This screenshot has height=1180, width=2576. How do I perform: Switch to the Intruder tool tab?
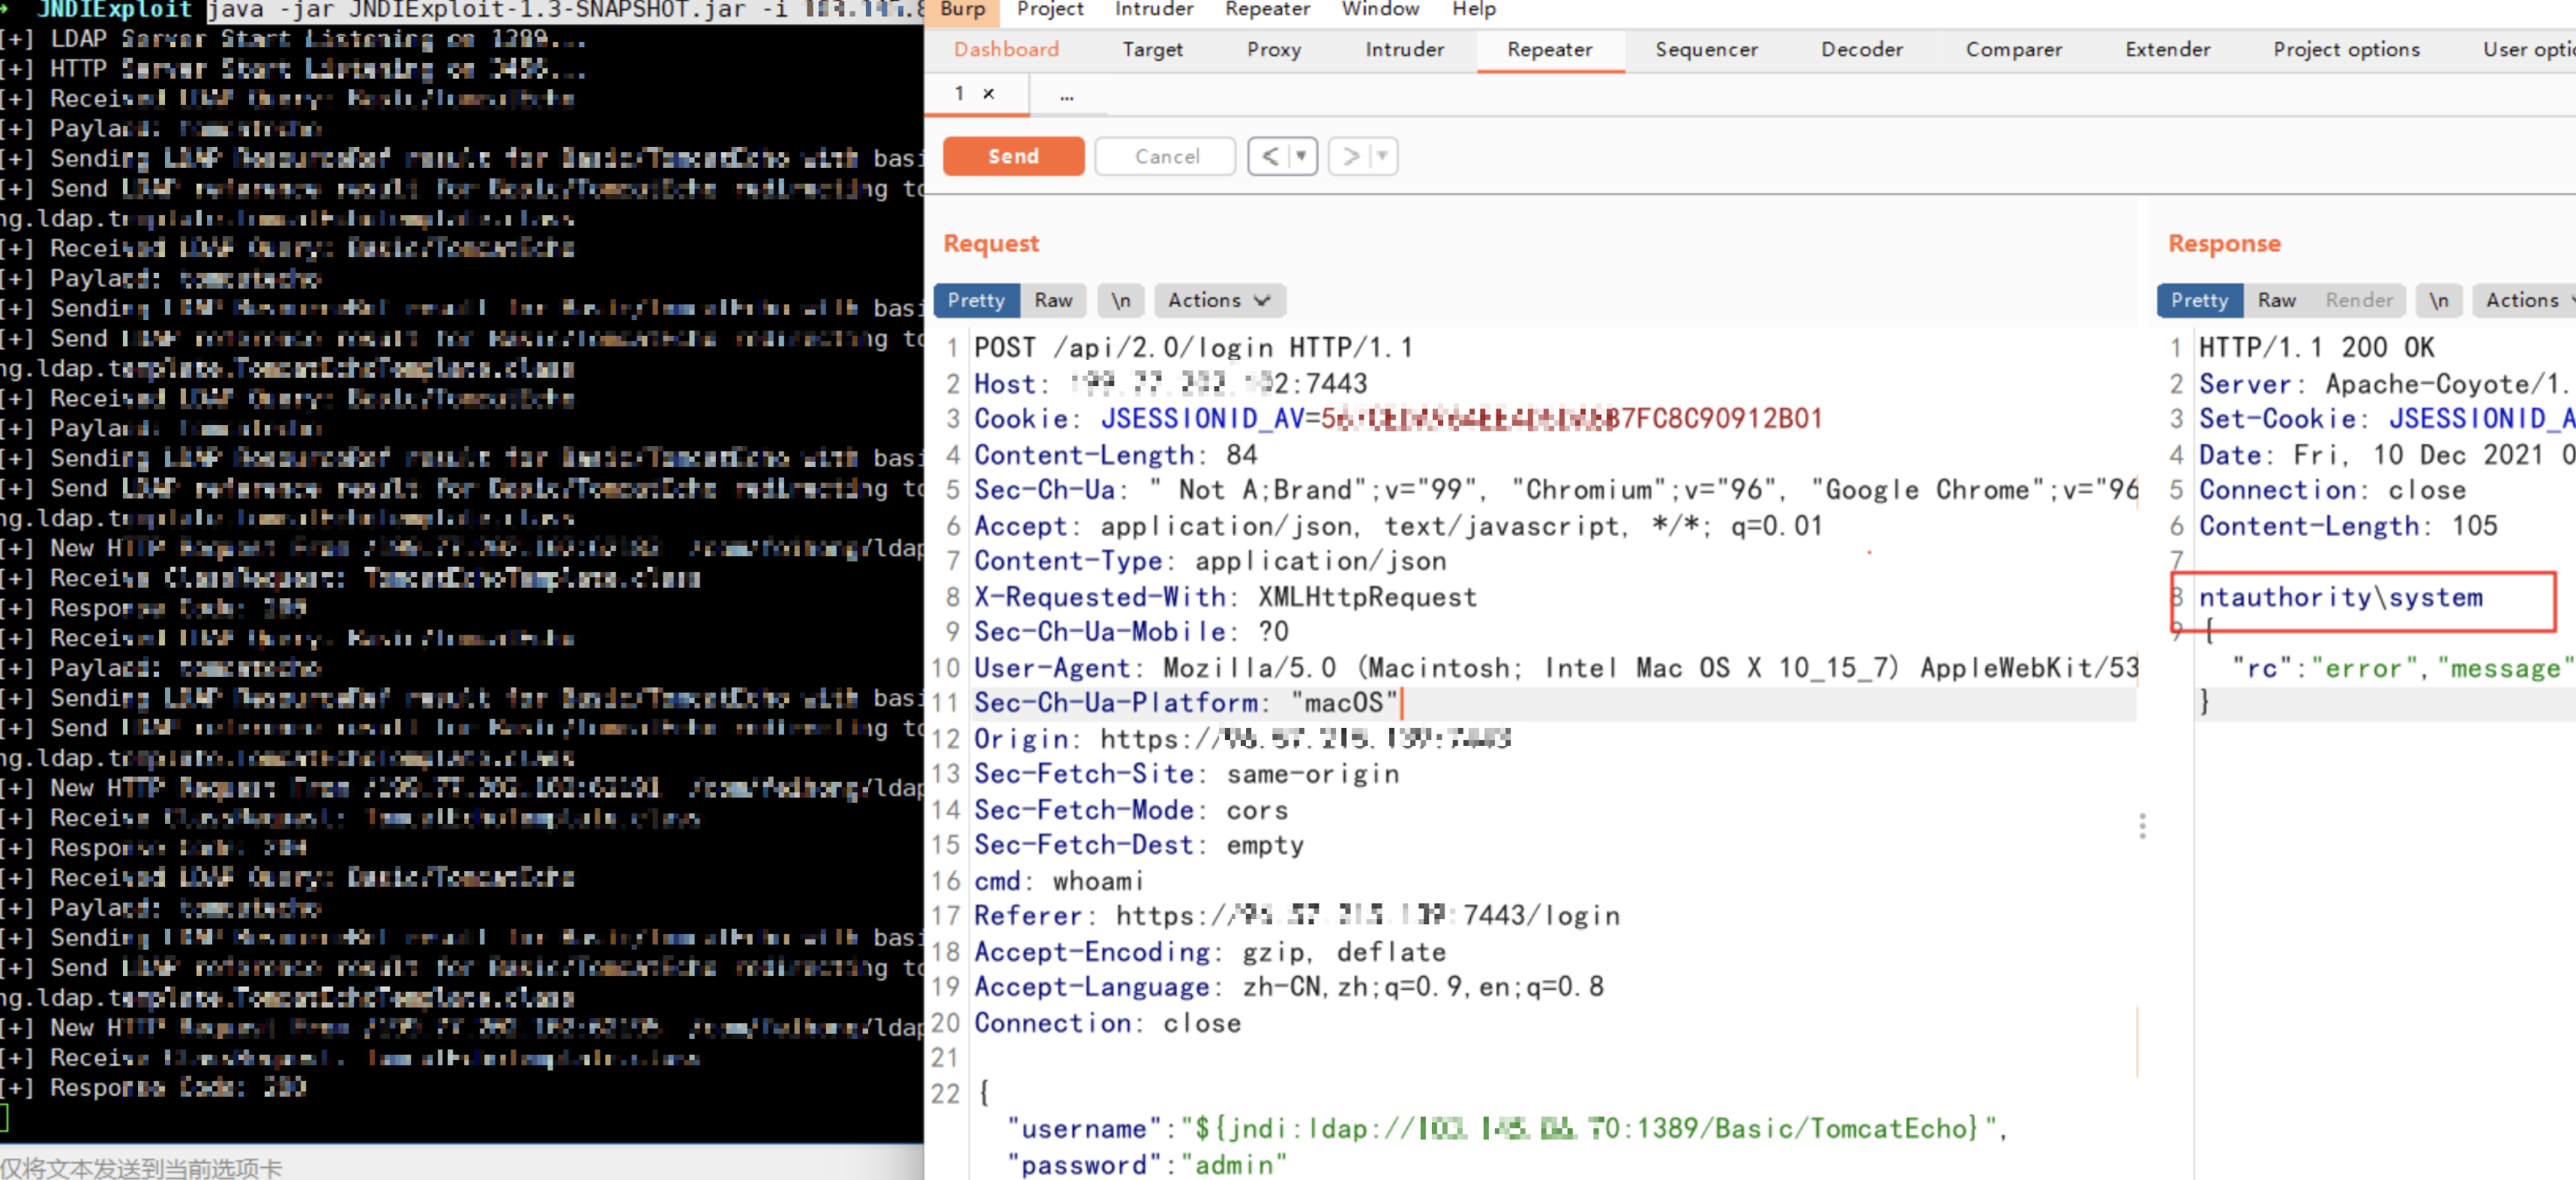coord(1404,49)
